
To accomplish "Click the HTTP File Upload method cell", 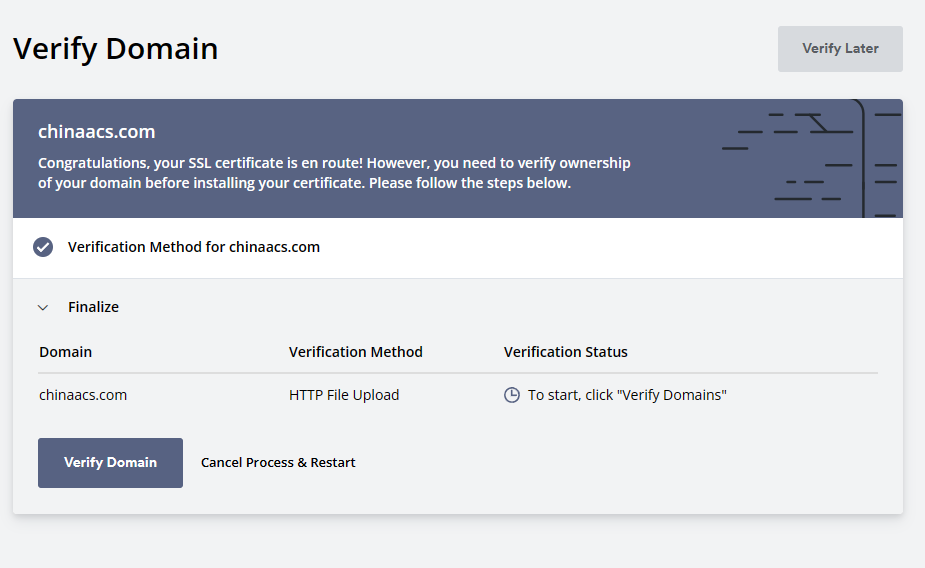I will pos(344,395).
